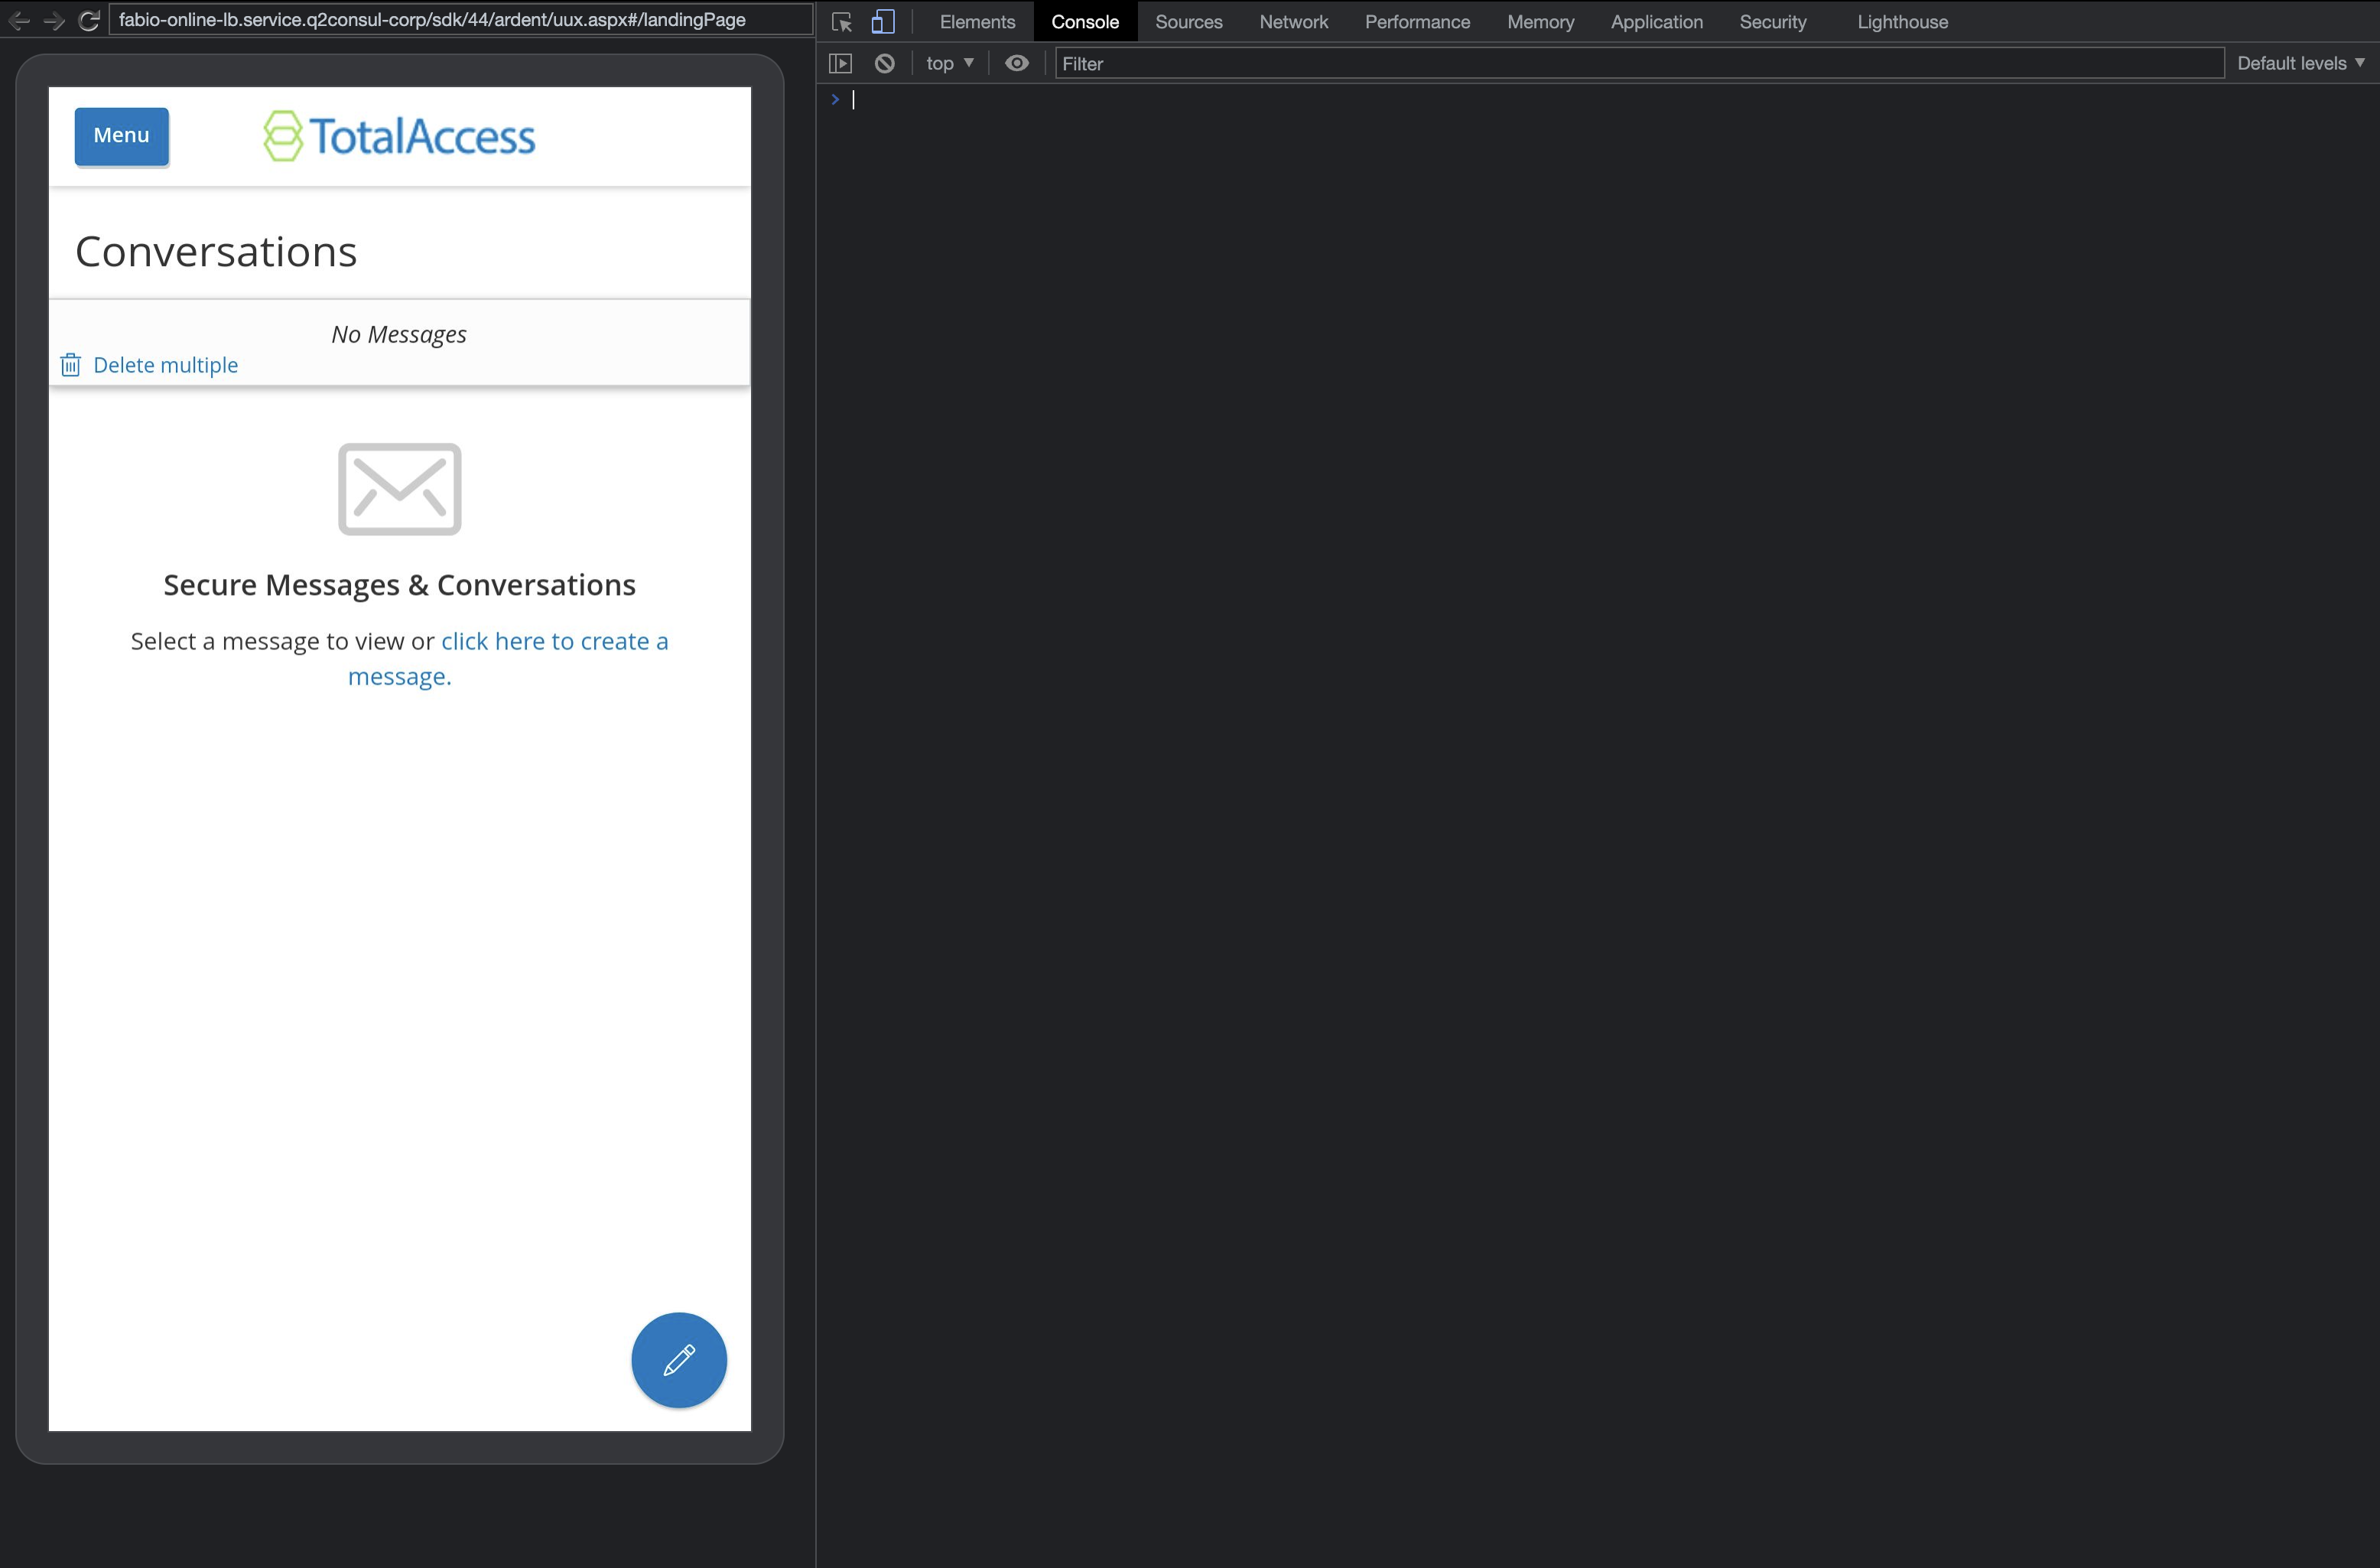This screenshot has height=1568, width=2380.
Task: Click the trash can icon beside Delete multiple
Action: click(70, 365)
